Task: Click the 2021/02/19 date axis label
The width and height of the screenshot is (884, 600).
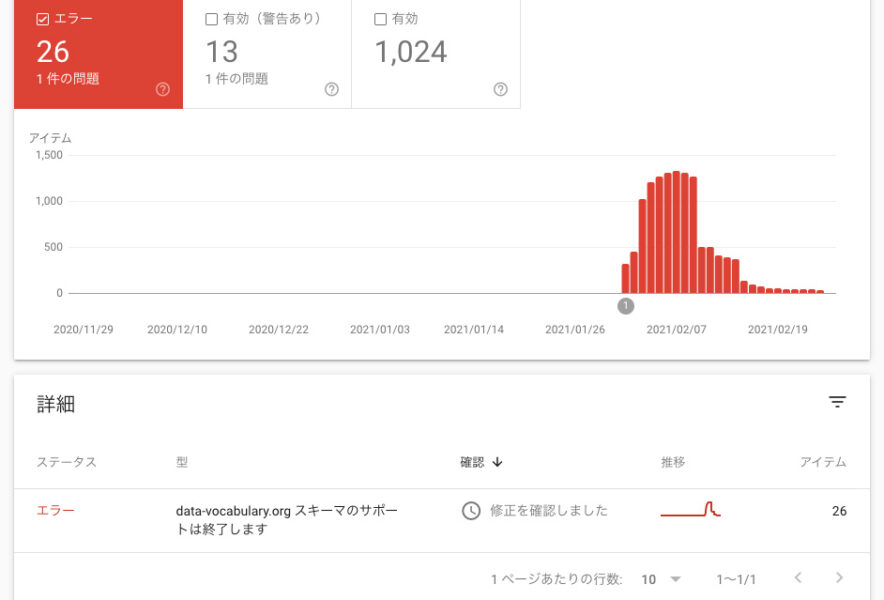Action: point(777,329)
